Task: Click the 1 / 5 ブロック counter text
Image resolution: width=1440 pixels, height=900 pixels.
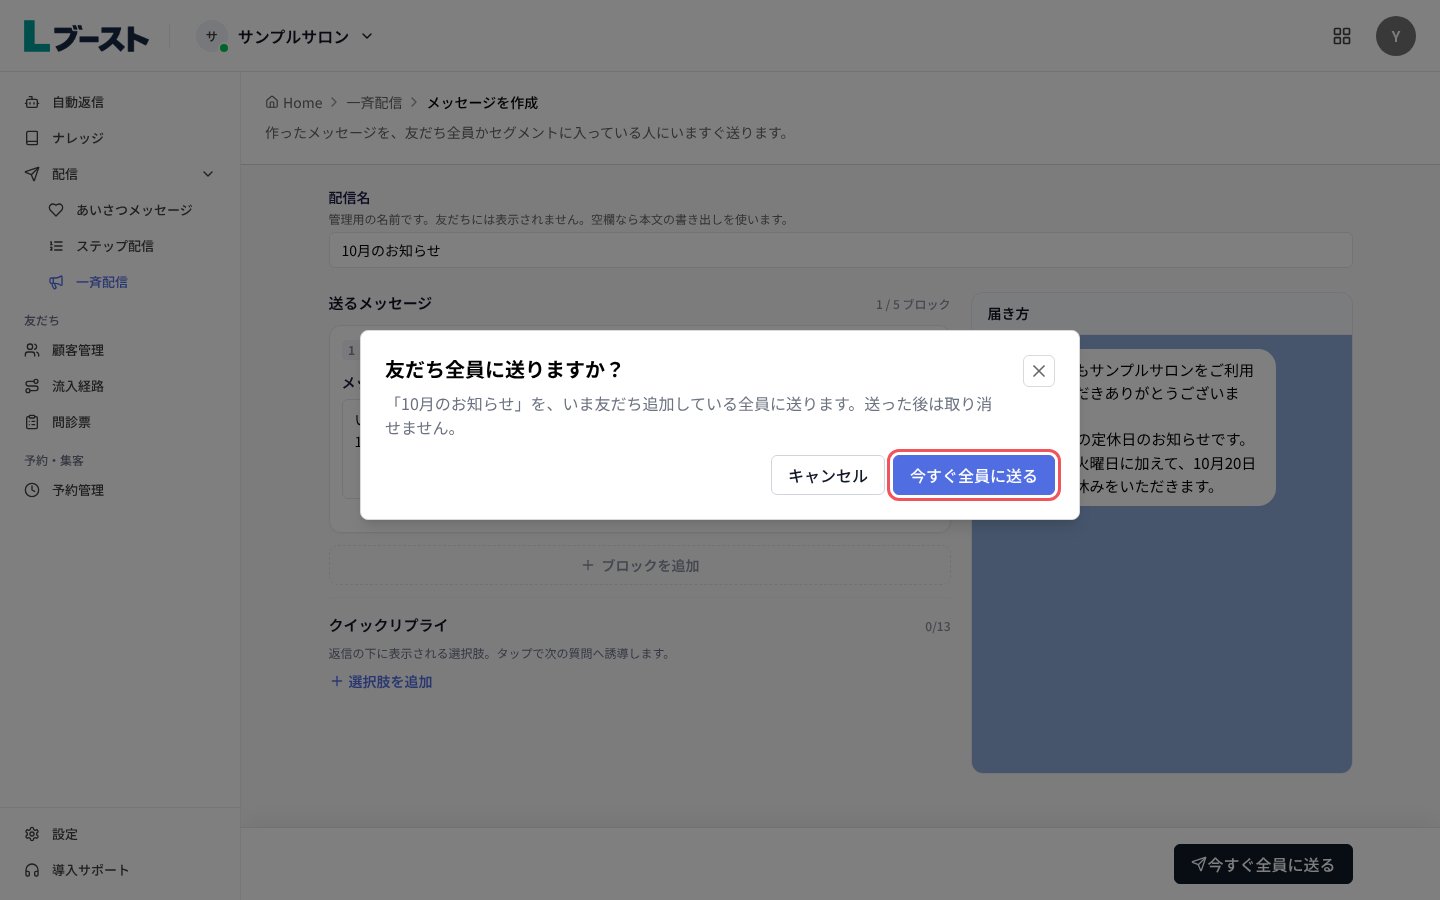Action: (x=913, y=304)
